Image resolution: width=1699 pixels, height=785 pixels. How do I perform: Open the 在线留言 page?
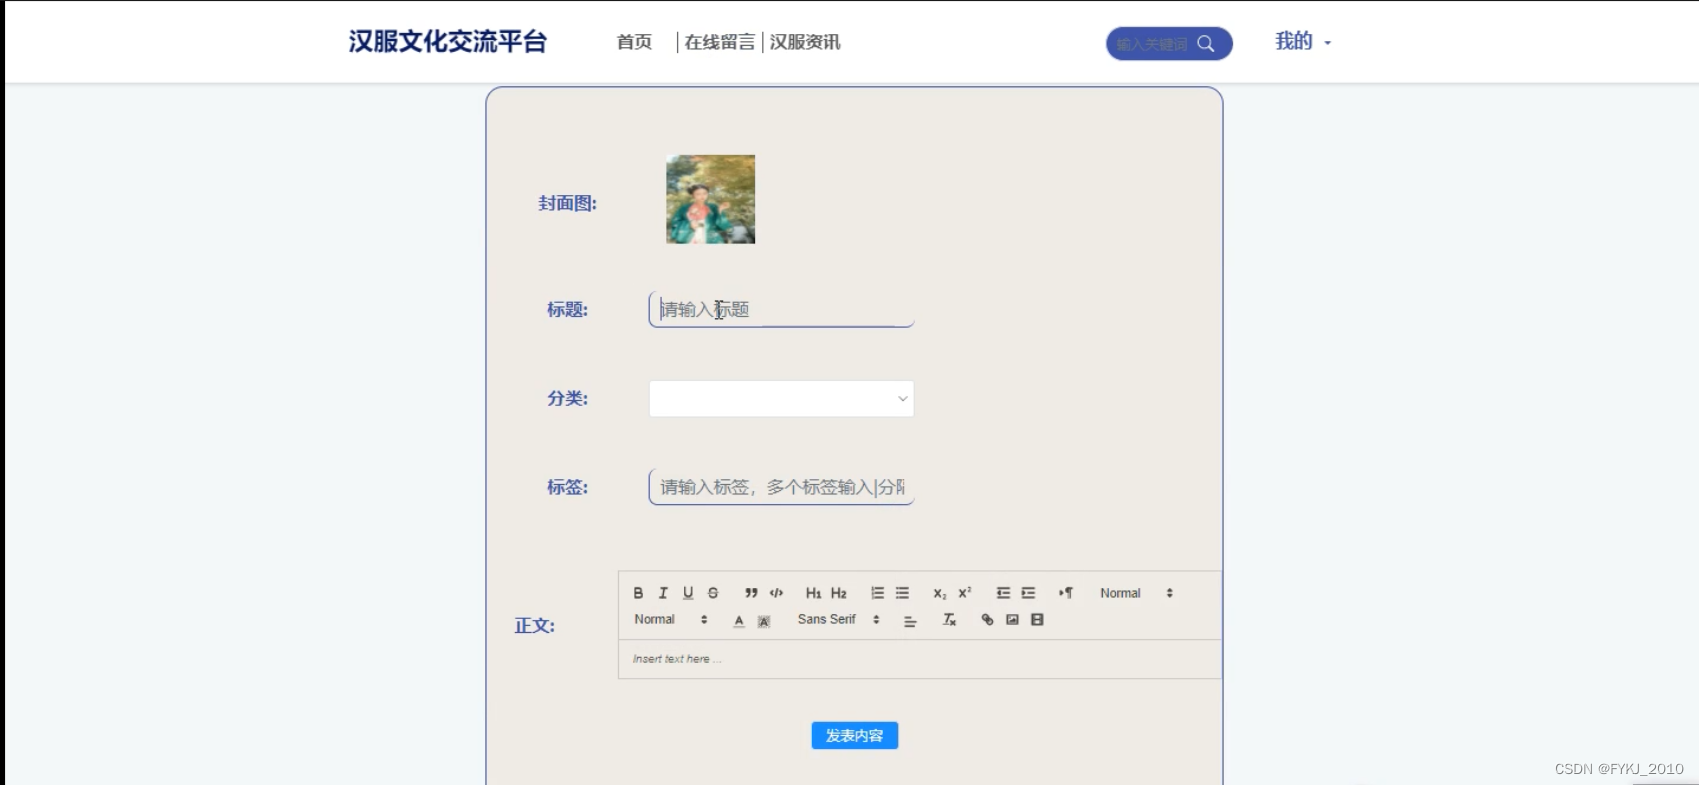(719, 42)
